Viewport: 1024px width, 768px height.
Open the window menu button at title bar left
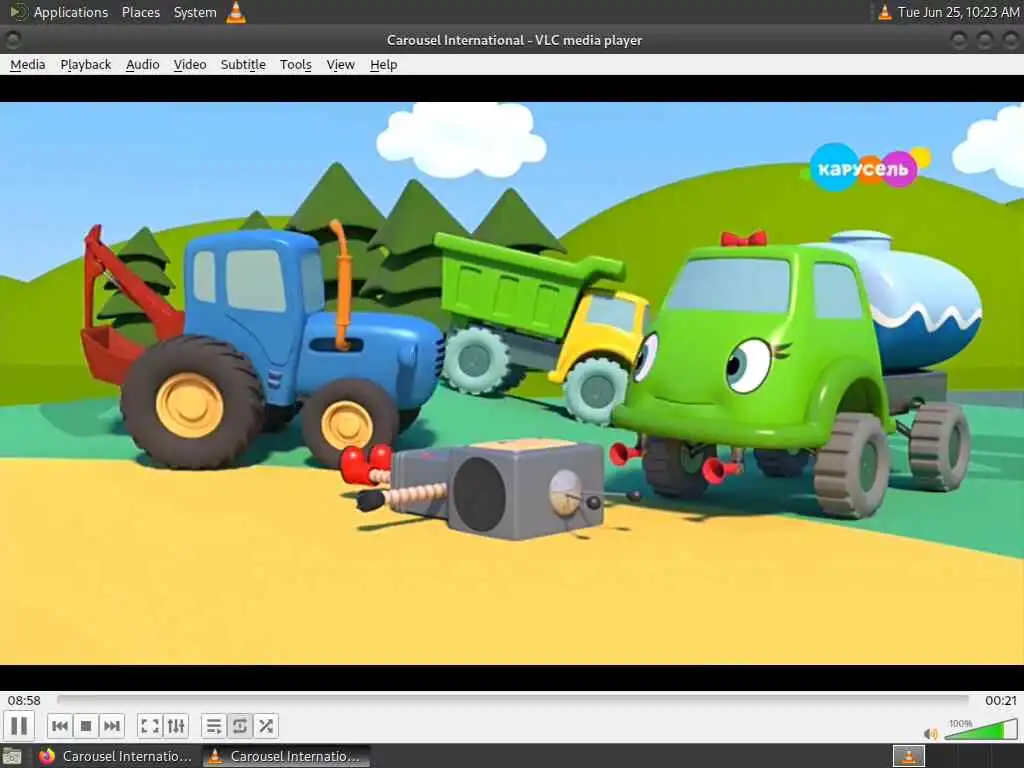[x=12, y=40]
